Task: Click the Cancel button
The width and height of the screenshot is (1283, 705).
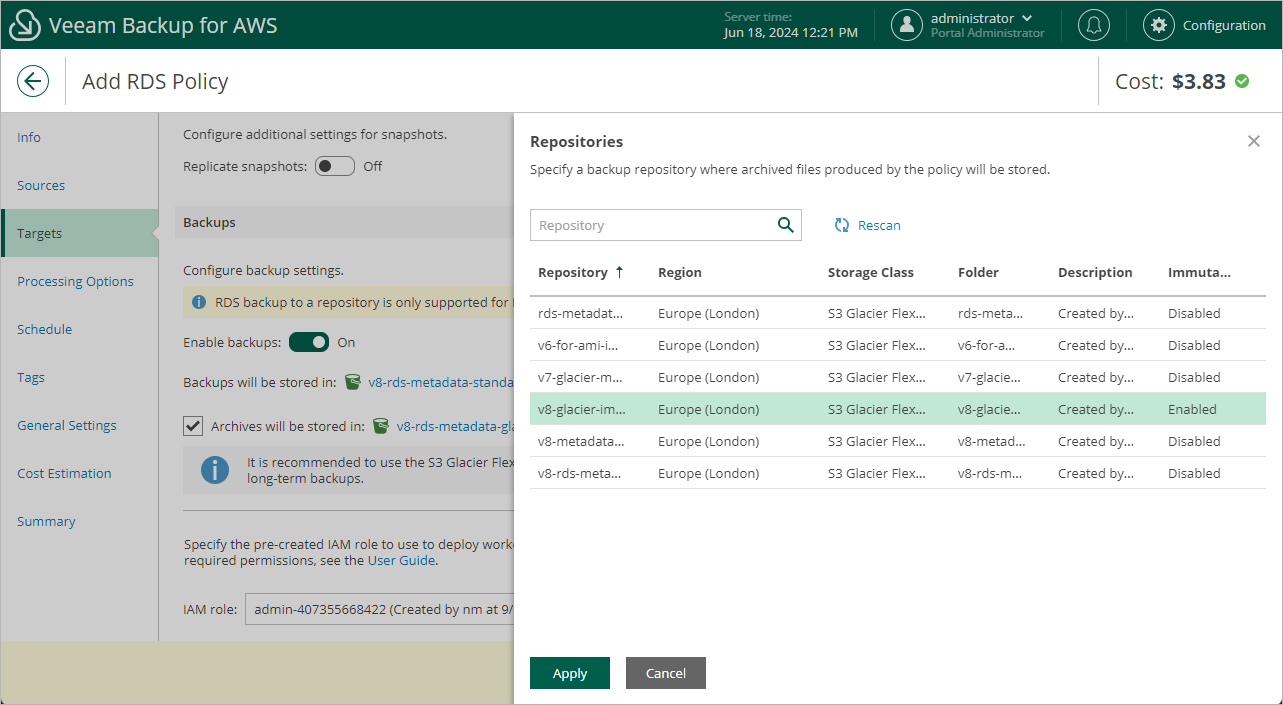Action: [x=666, y=673]
